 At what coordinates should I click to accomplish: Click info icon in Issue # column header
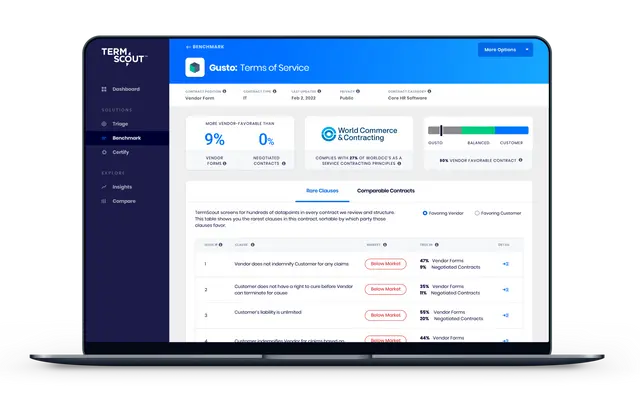(220, 245)
